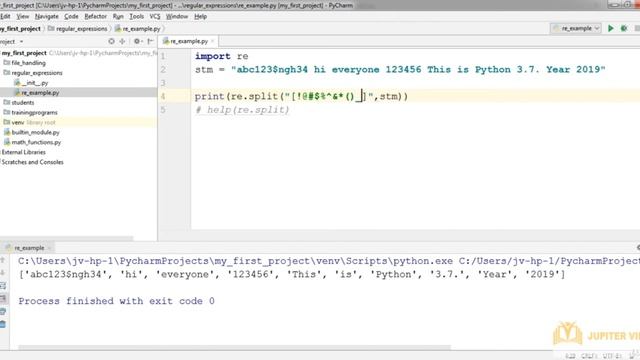
Task: Open the VCS menu
Action: point(155,16)
